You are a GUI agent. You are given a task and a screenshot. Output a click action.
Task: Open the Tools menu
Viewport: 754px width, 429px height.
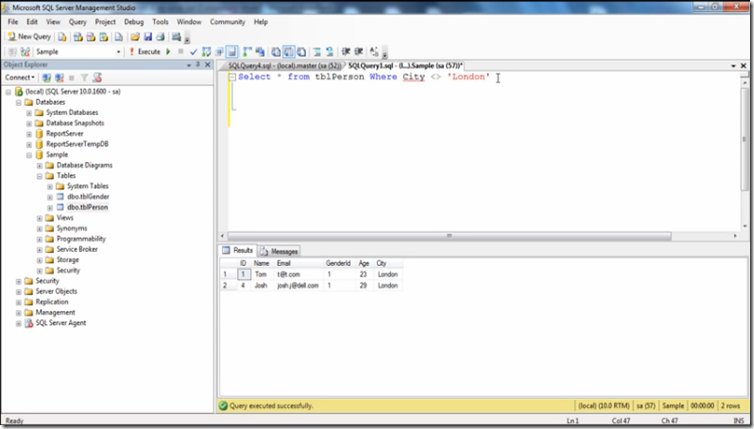[160, 22]
